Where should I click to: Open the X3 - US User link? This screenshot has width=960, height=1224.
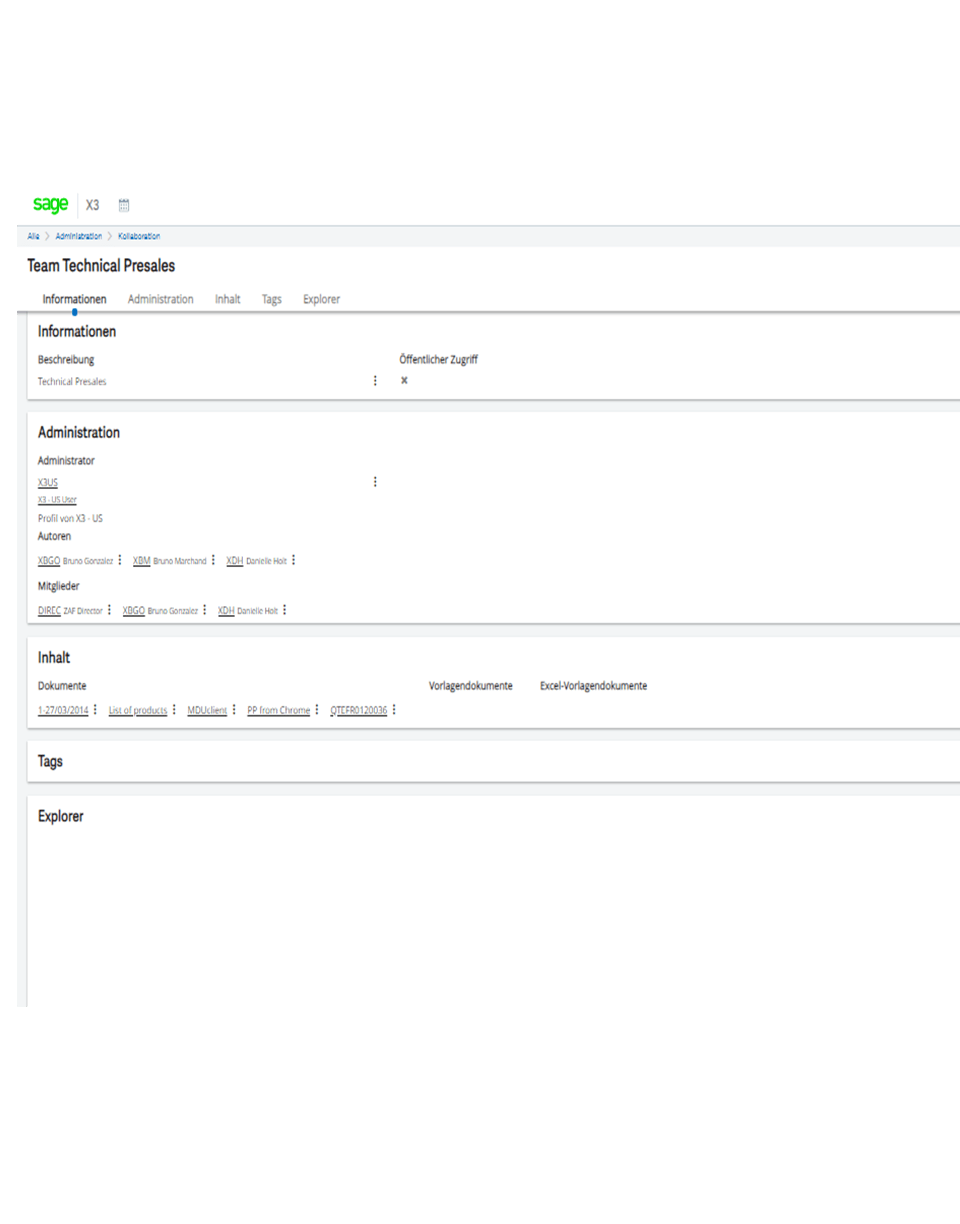click(x=57, y=499)
